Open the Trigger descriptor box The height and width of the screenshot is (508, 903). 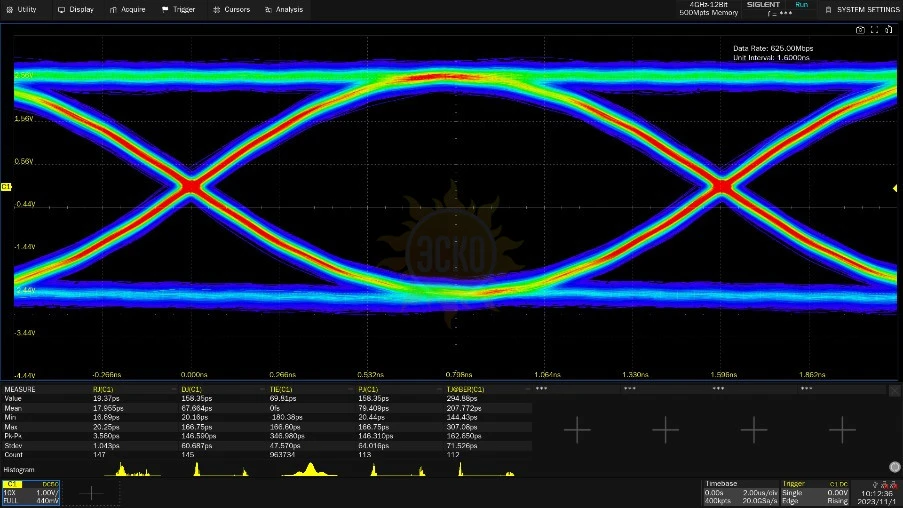click(815, 493)
